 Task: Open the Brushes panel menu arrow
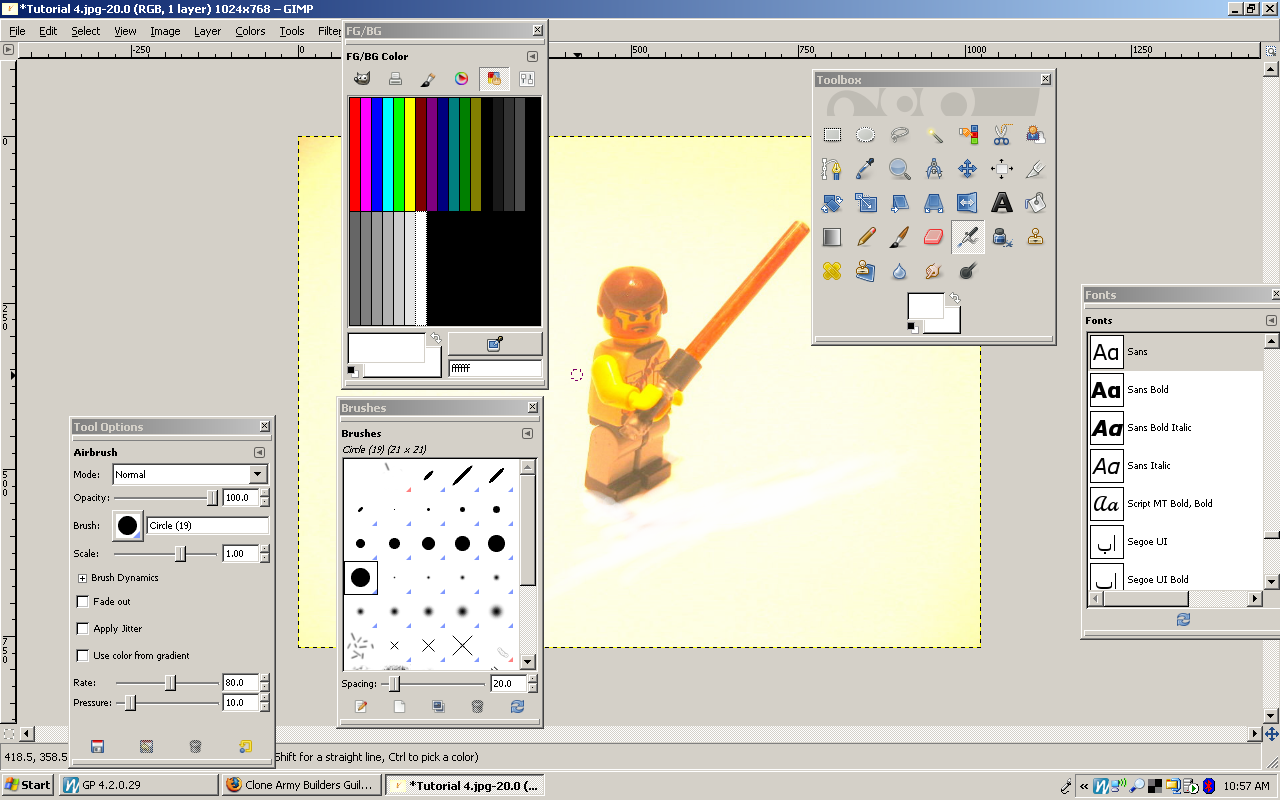(527, 433)
